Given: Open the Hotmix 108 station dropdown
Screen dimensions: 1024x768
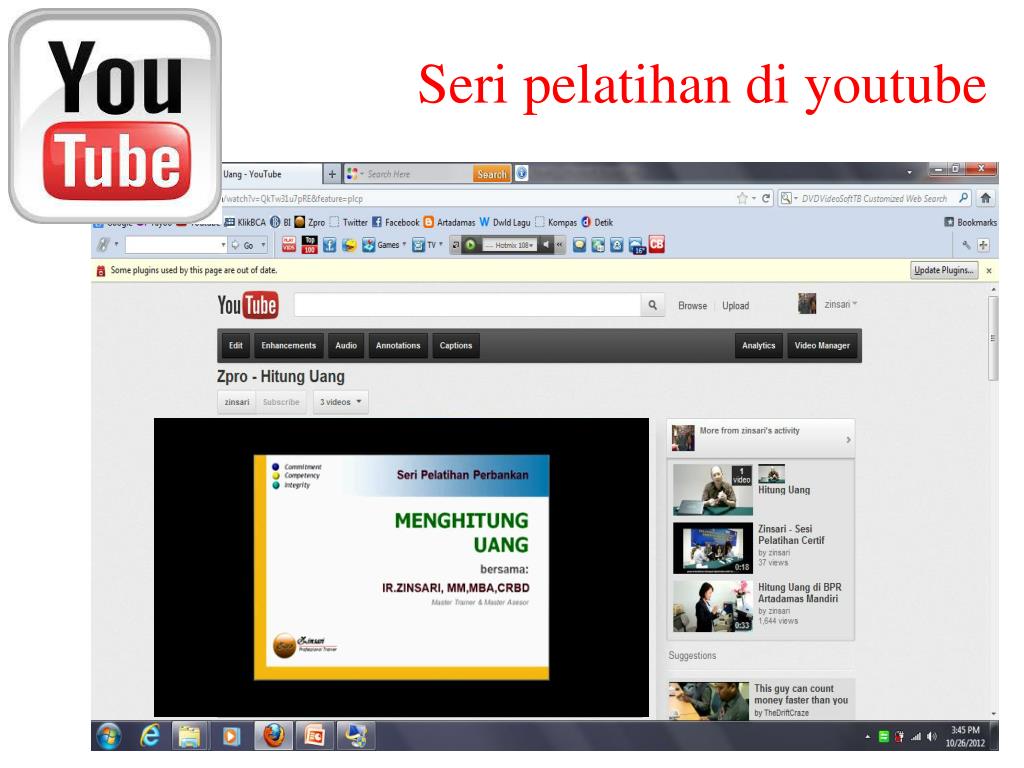Looking at the screenshot, I should pos(509,245).
